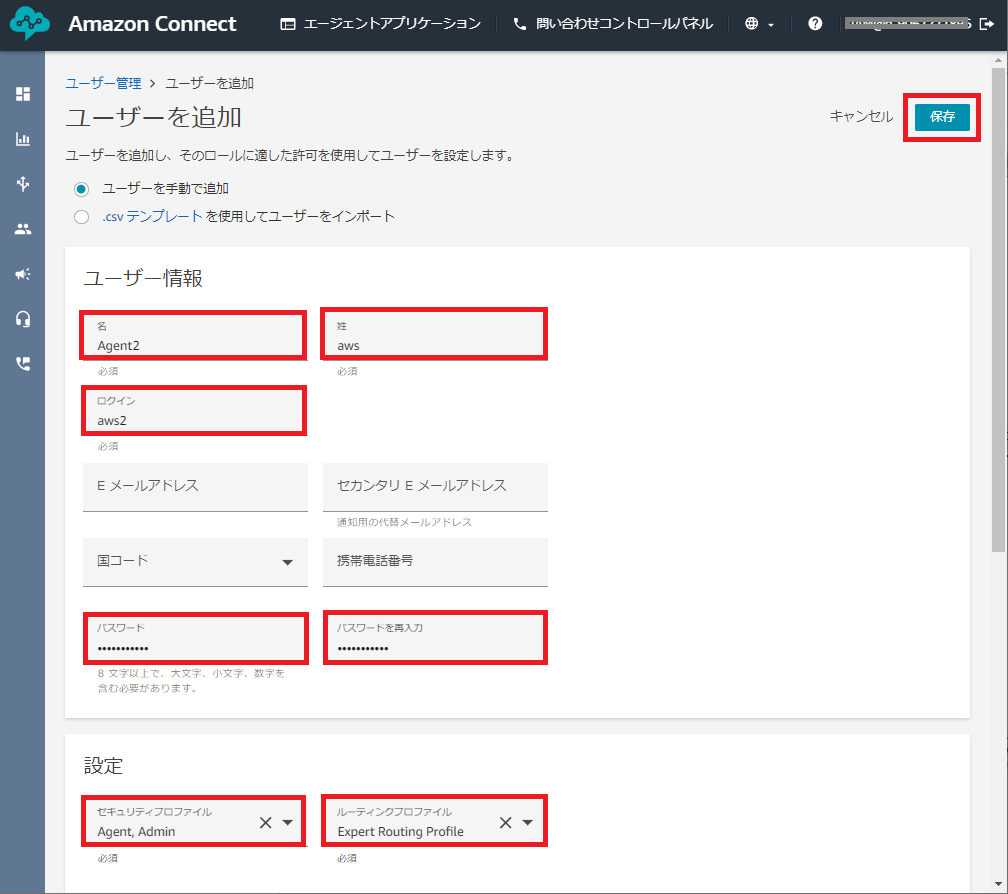Click the E メールアドレス field
This screenshot has height=894, width=1008.
pos(195,487)
